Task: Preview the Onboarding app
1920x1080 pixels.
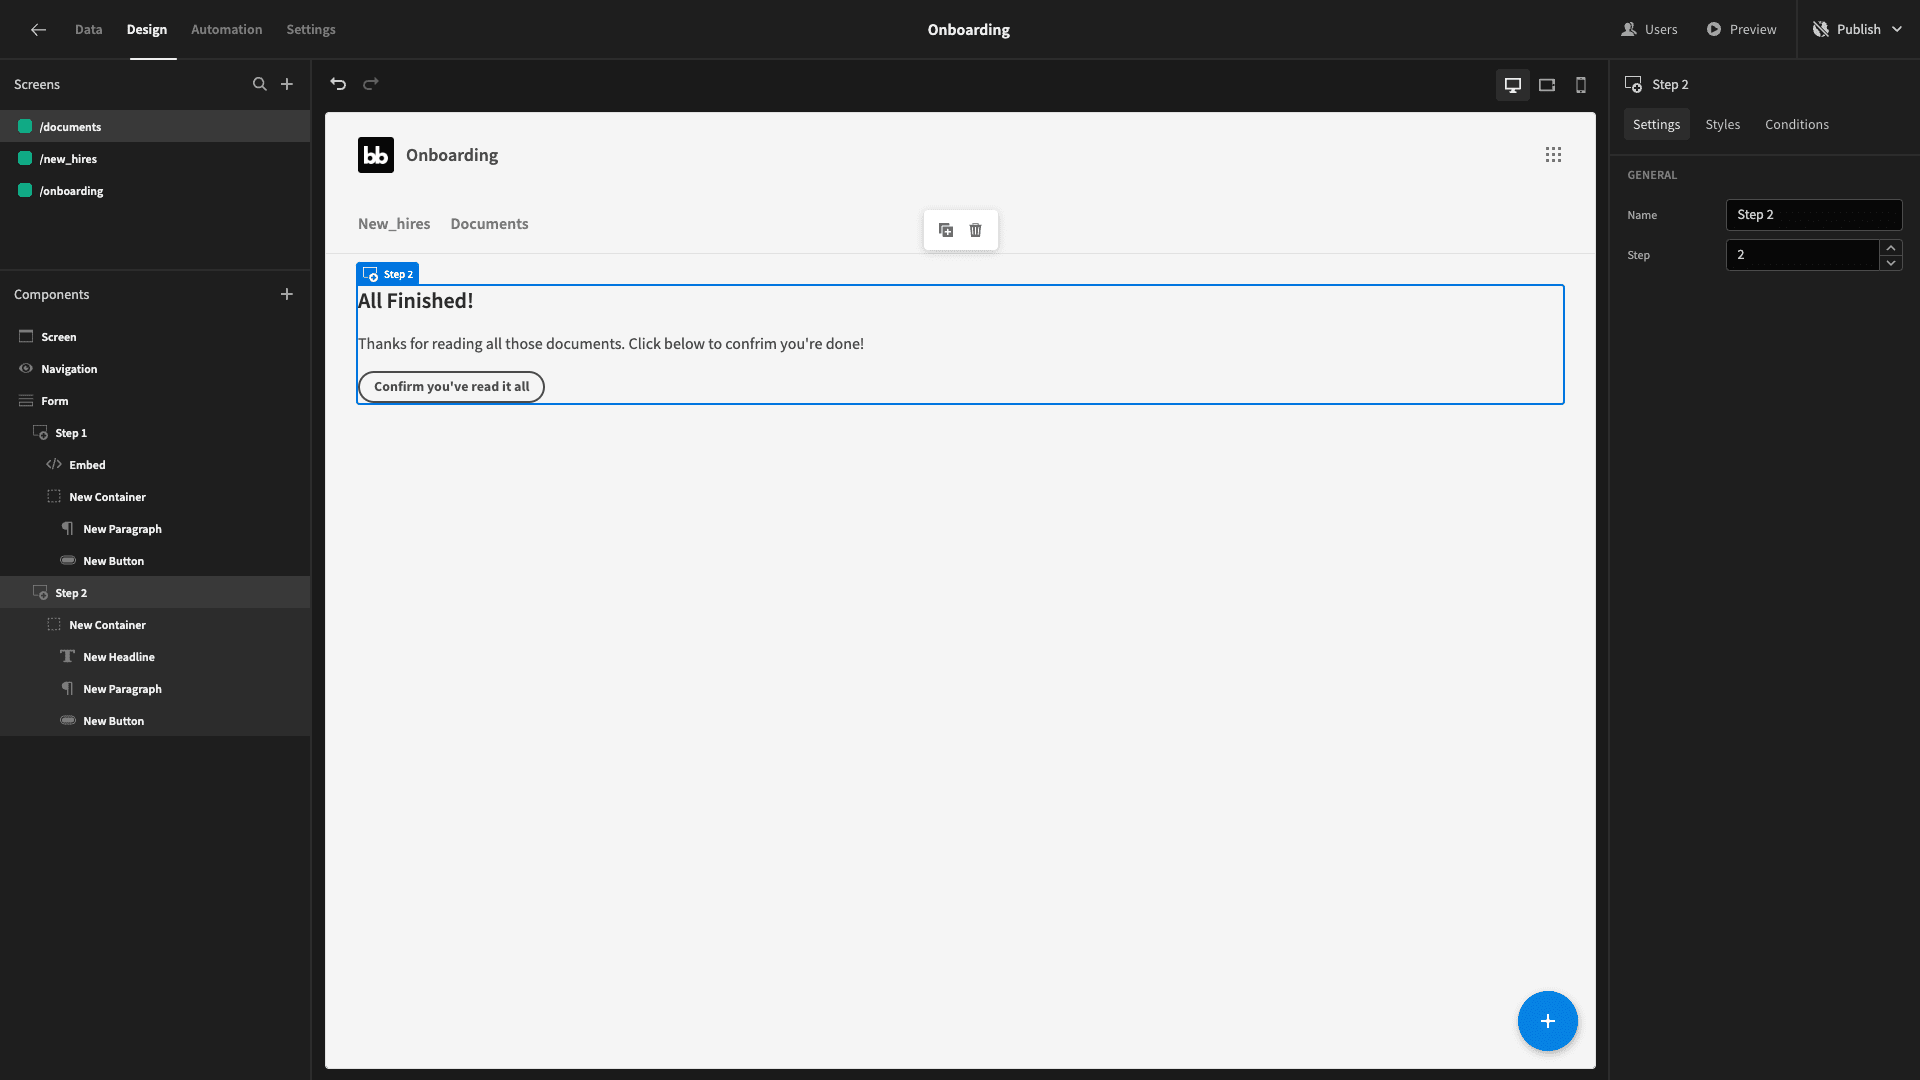Action: click(x=1742, y=30)
